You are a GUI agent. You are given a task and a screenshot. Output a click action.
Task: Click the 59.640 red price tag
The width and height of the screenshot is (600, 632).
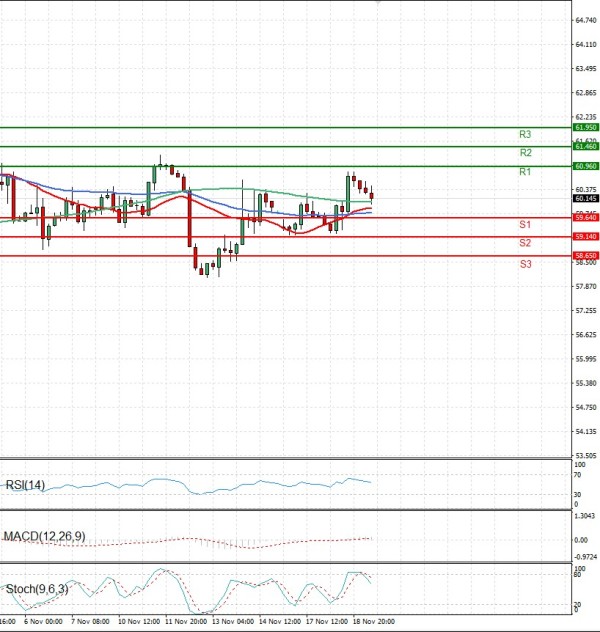(585, 217)
